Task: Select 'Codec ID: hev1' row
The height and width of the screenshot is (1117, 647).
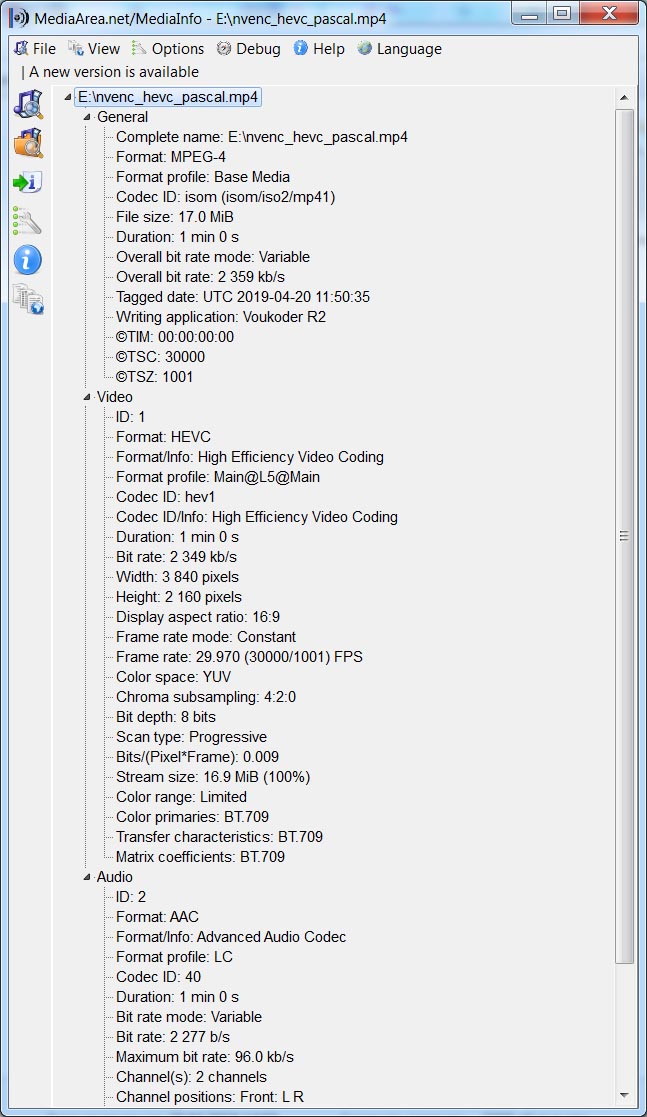Action: tap(165, 497)
